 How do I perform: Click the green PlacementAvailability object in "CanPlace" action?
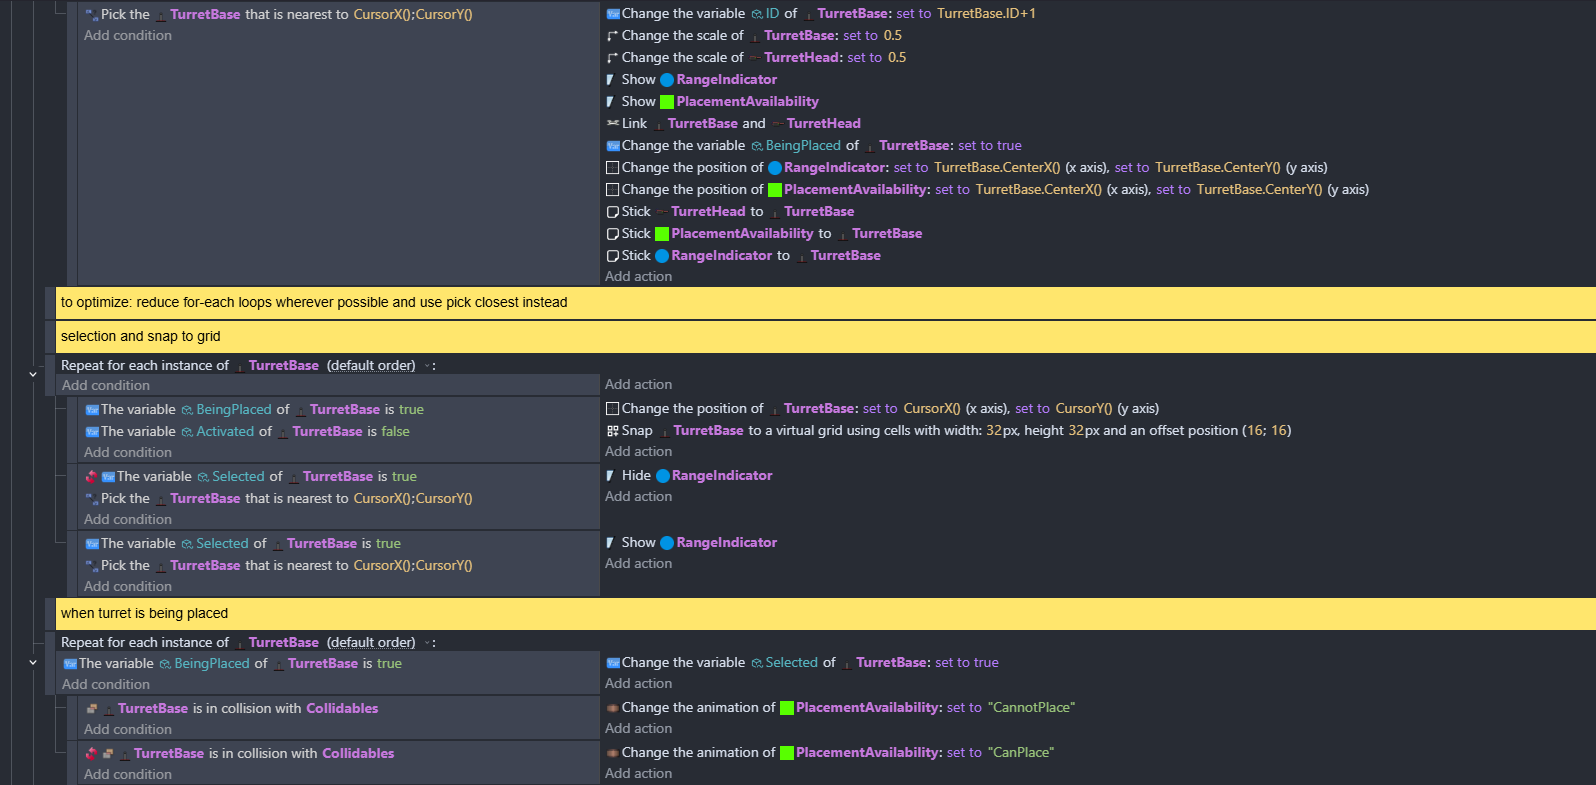tap(787, 753)
